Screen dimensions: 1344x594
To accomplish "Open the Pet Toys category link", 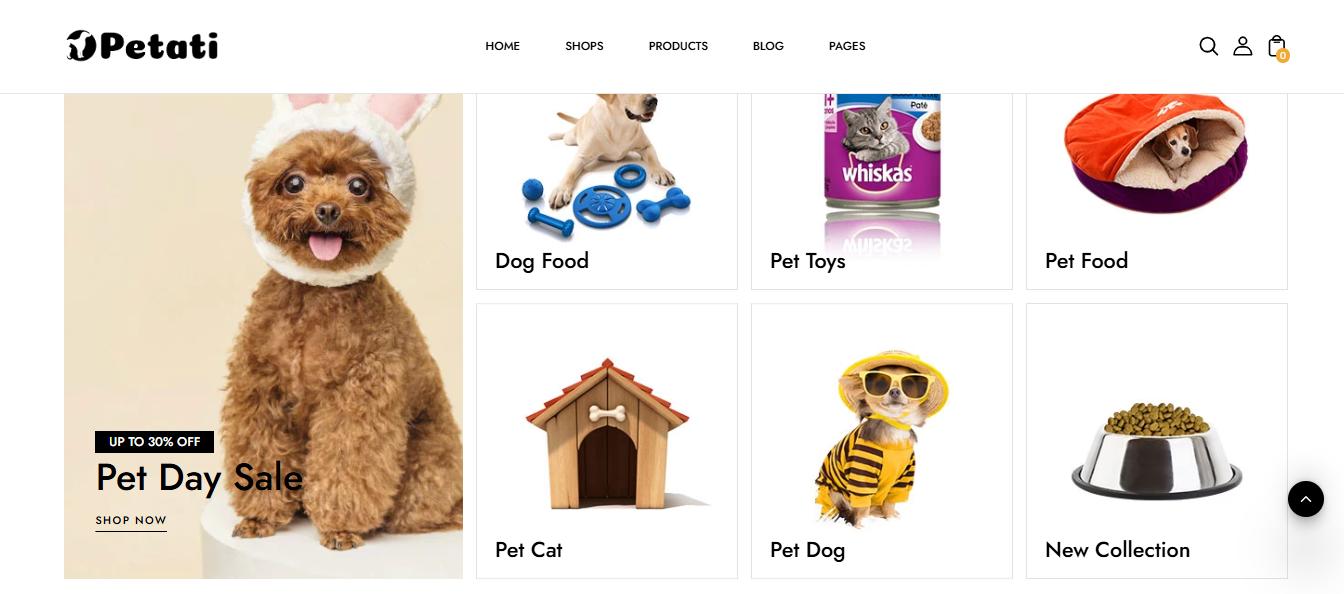I will coord(808,261).
